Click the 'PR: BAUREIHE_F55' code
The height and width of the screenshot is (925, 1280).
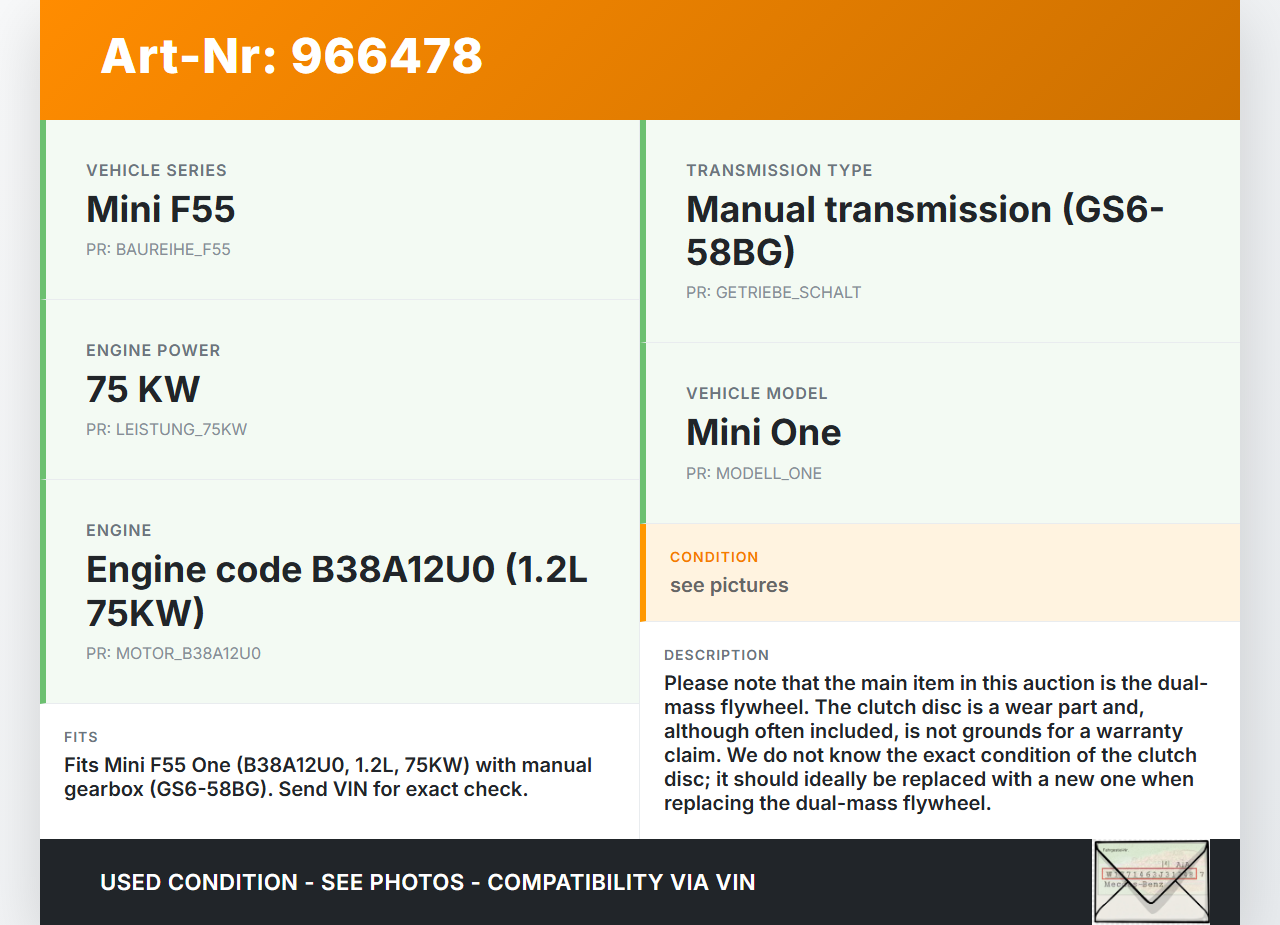pyautogui.click(x=158, y=249)
